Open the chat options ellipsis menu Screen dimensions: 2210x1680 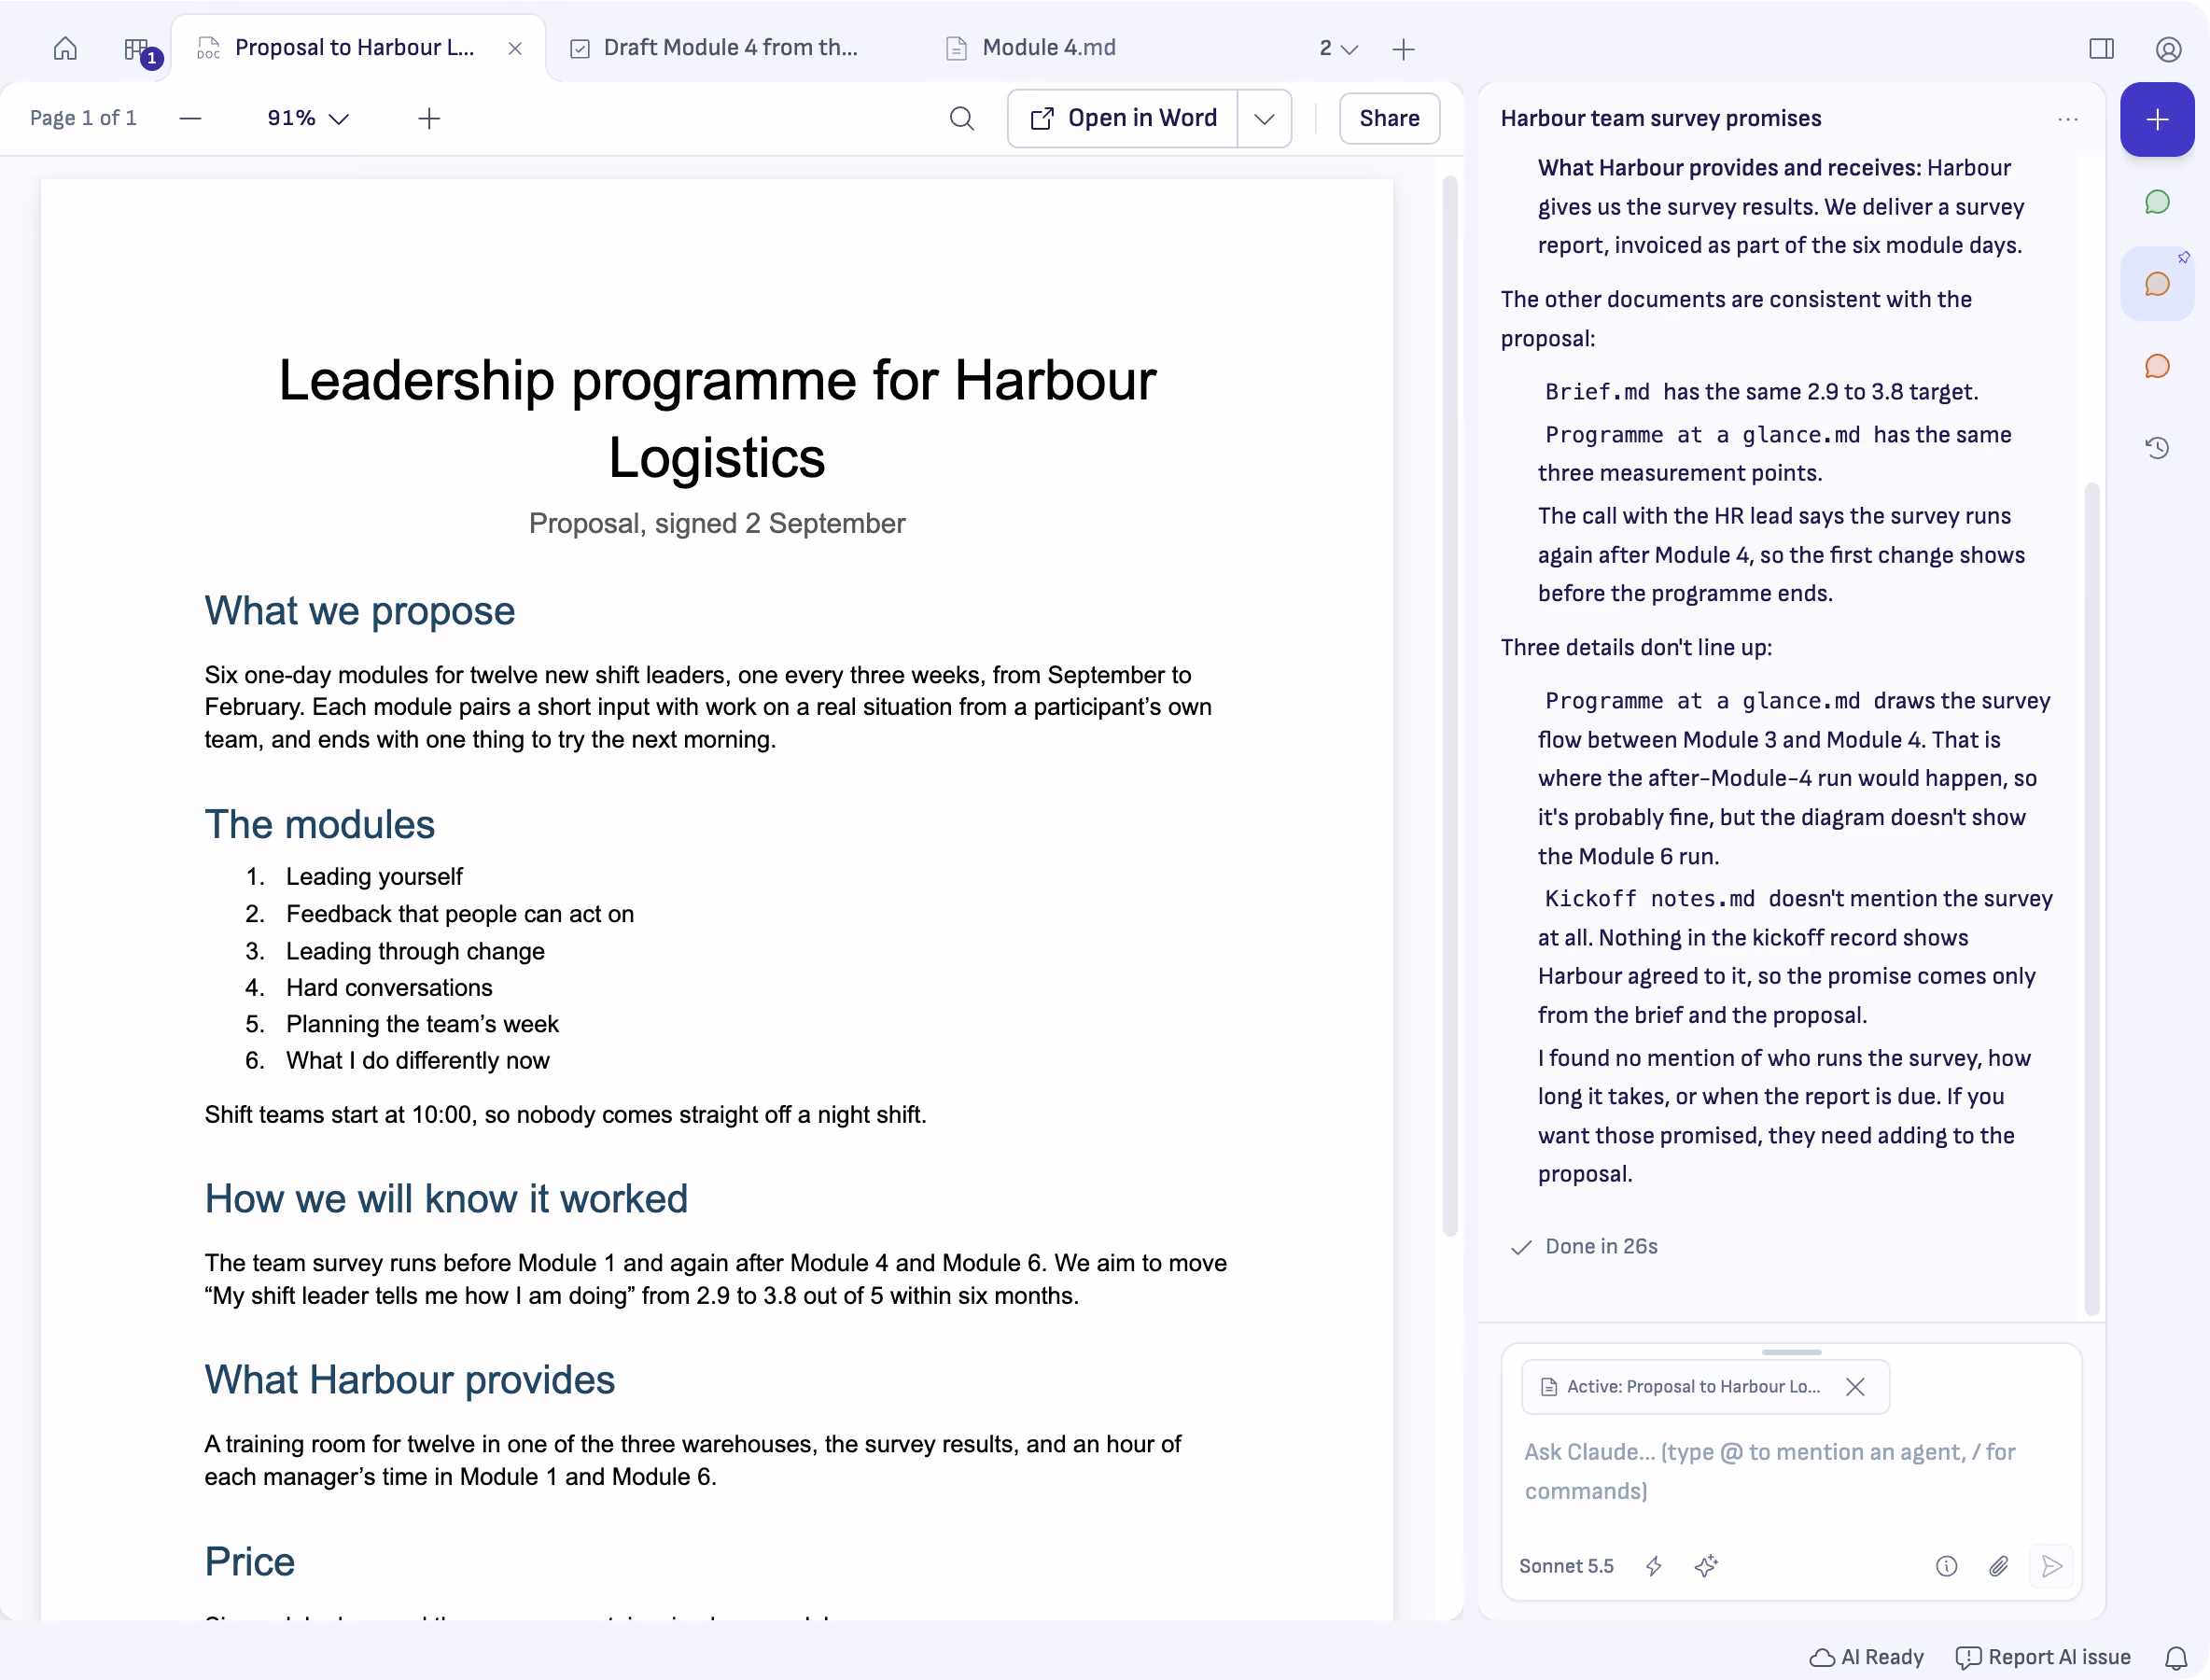[x=2068, y=119]
